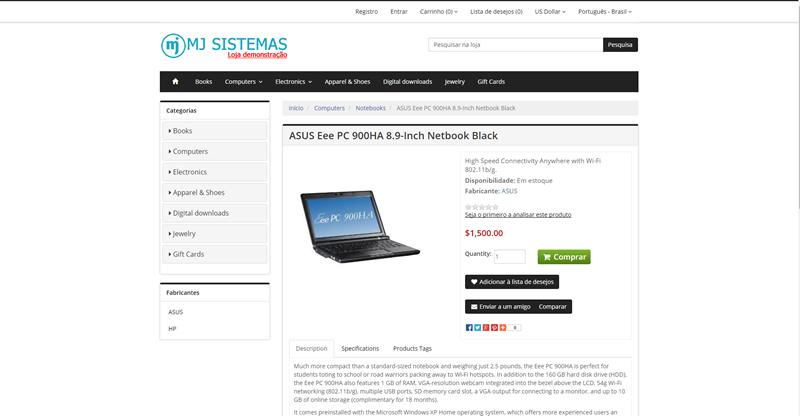This screenshot has width=800, height=416.
Task: Click the home icon in navigation bar
Action: [175, 81]
